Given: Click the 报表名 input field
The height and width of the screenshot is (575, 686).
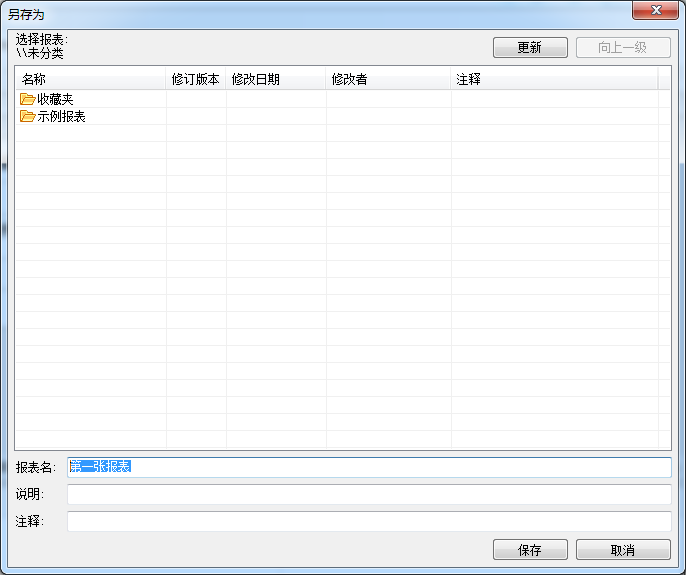Looking at the screenshot, I should pos(369,467).
